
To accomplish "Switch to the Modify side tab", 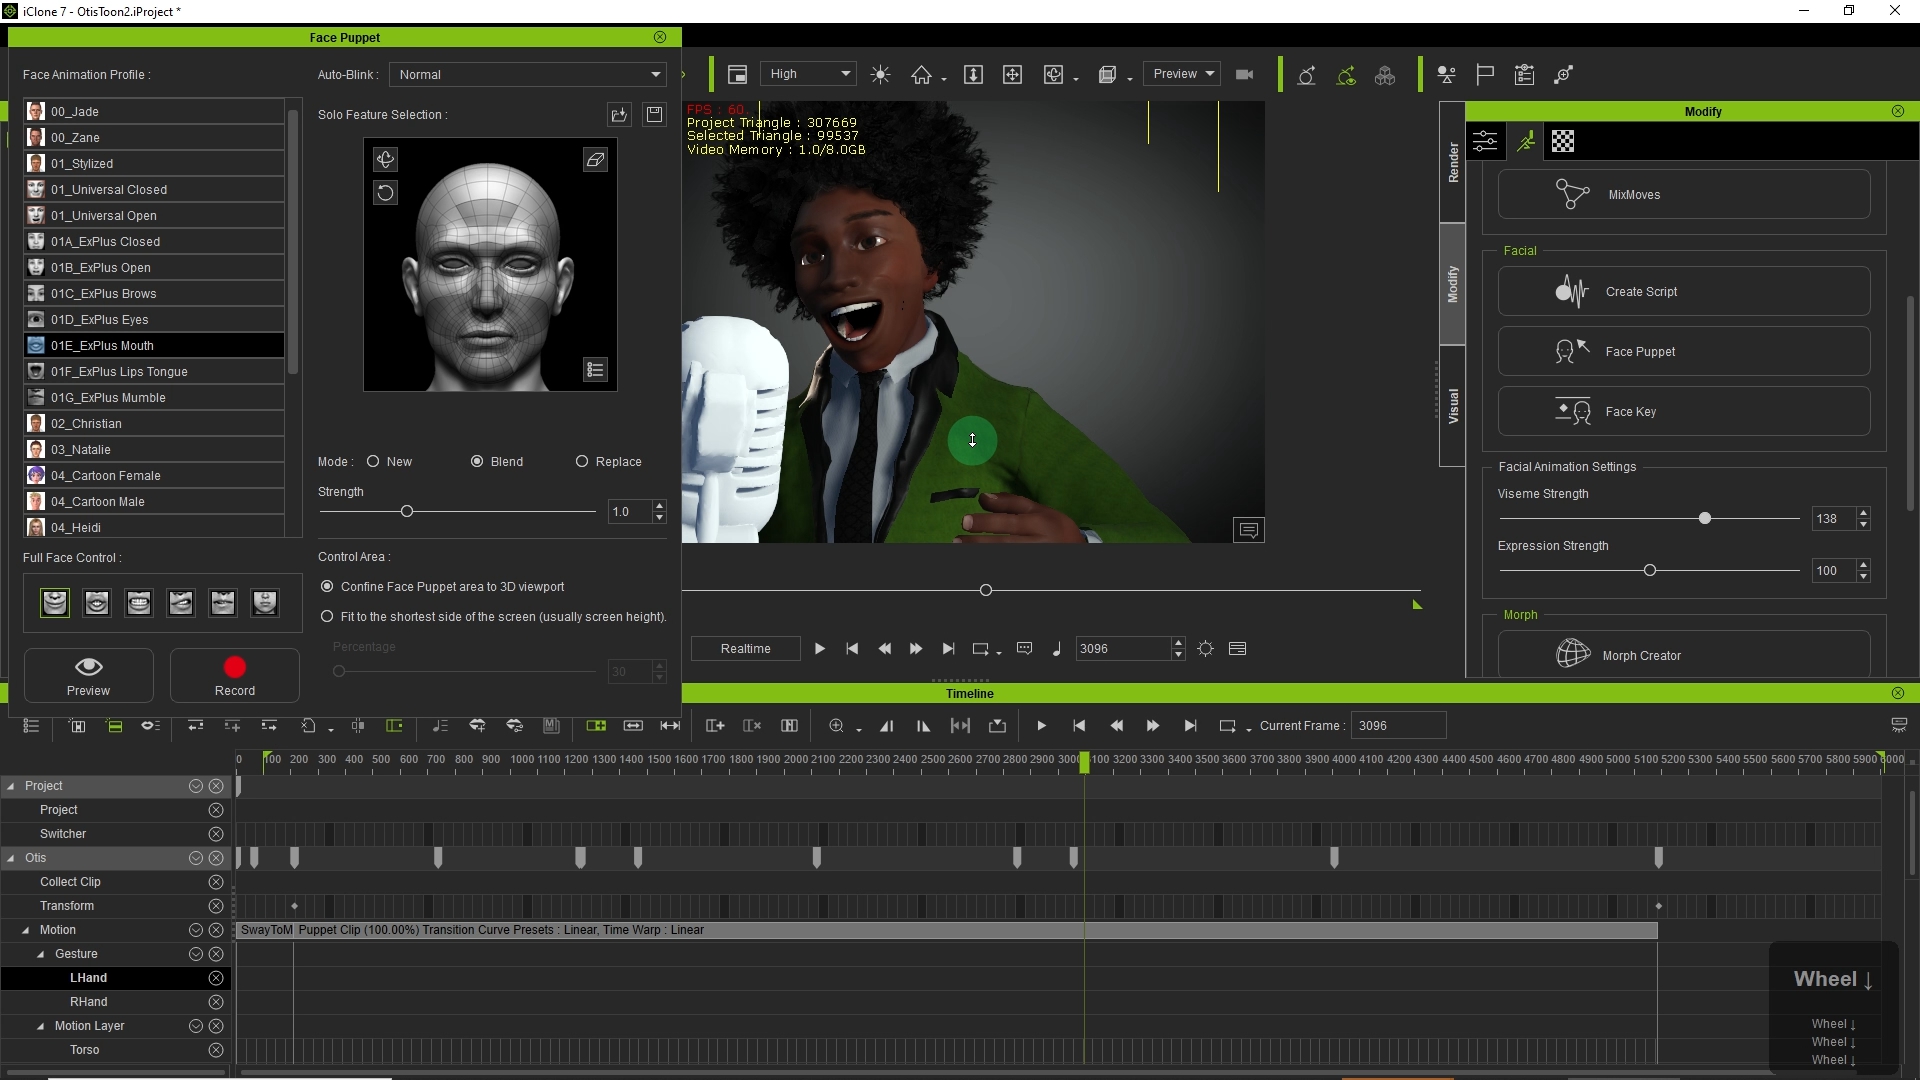I will [x=1453, y=284].
